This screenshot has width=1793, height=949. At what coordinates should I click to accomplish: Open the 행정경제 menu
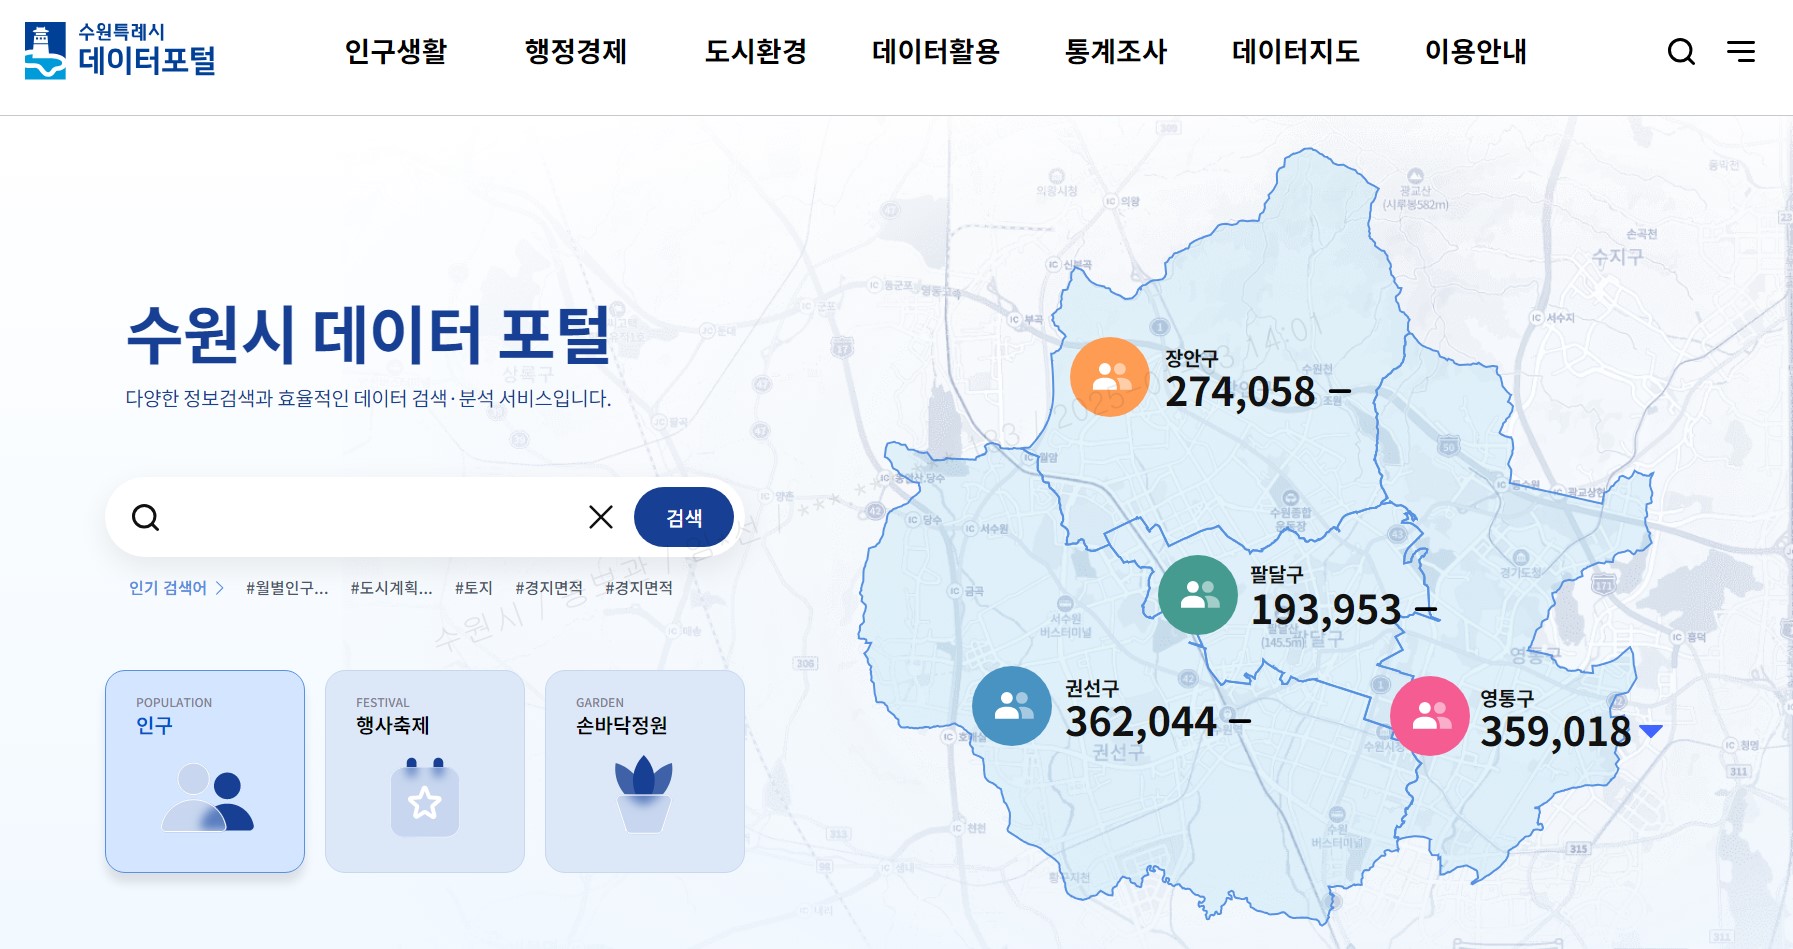pos(575,52)
